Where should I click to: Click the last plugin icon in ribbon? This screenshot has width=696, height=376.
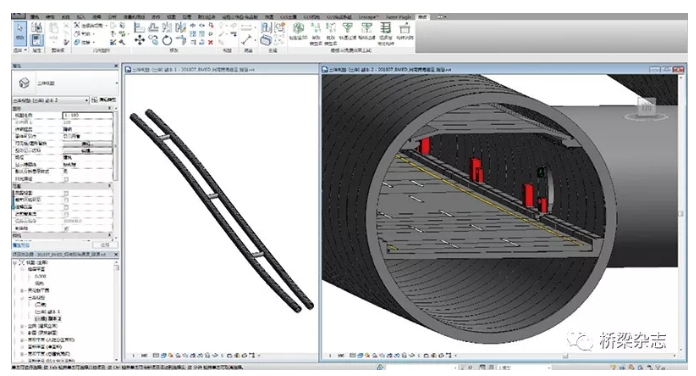click(404, 29)
